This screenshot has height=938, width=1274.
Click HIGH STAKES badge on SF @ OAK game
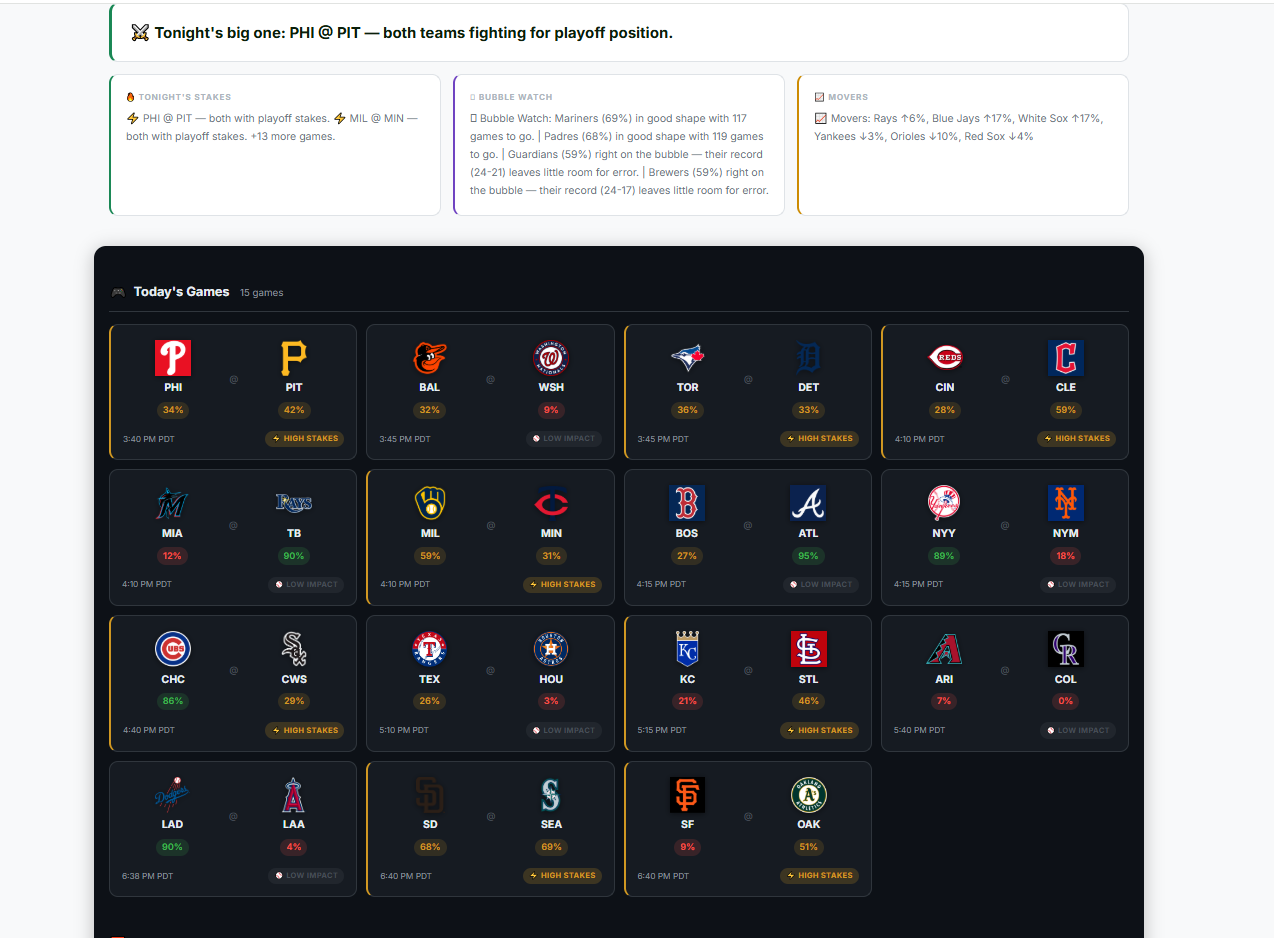pos(820,876)
